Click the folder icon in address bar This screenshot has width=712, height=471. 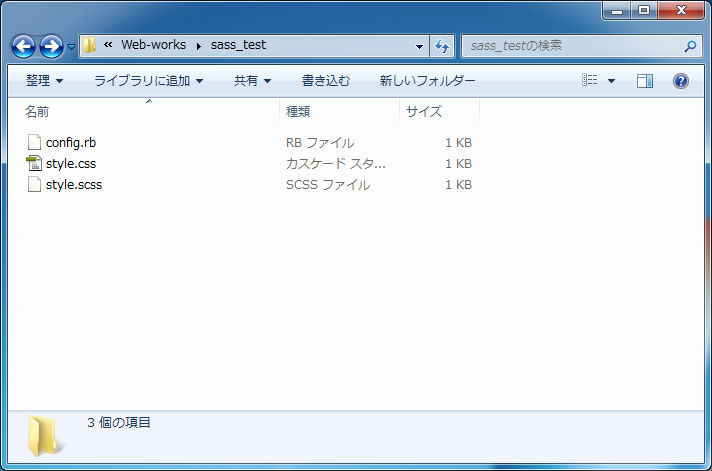(89, 45)
